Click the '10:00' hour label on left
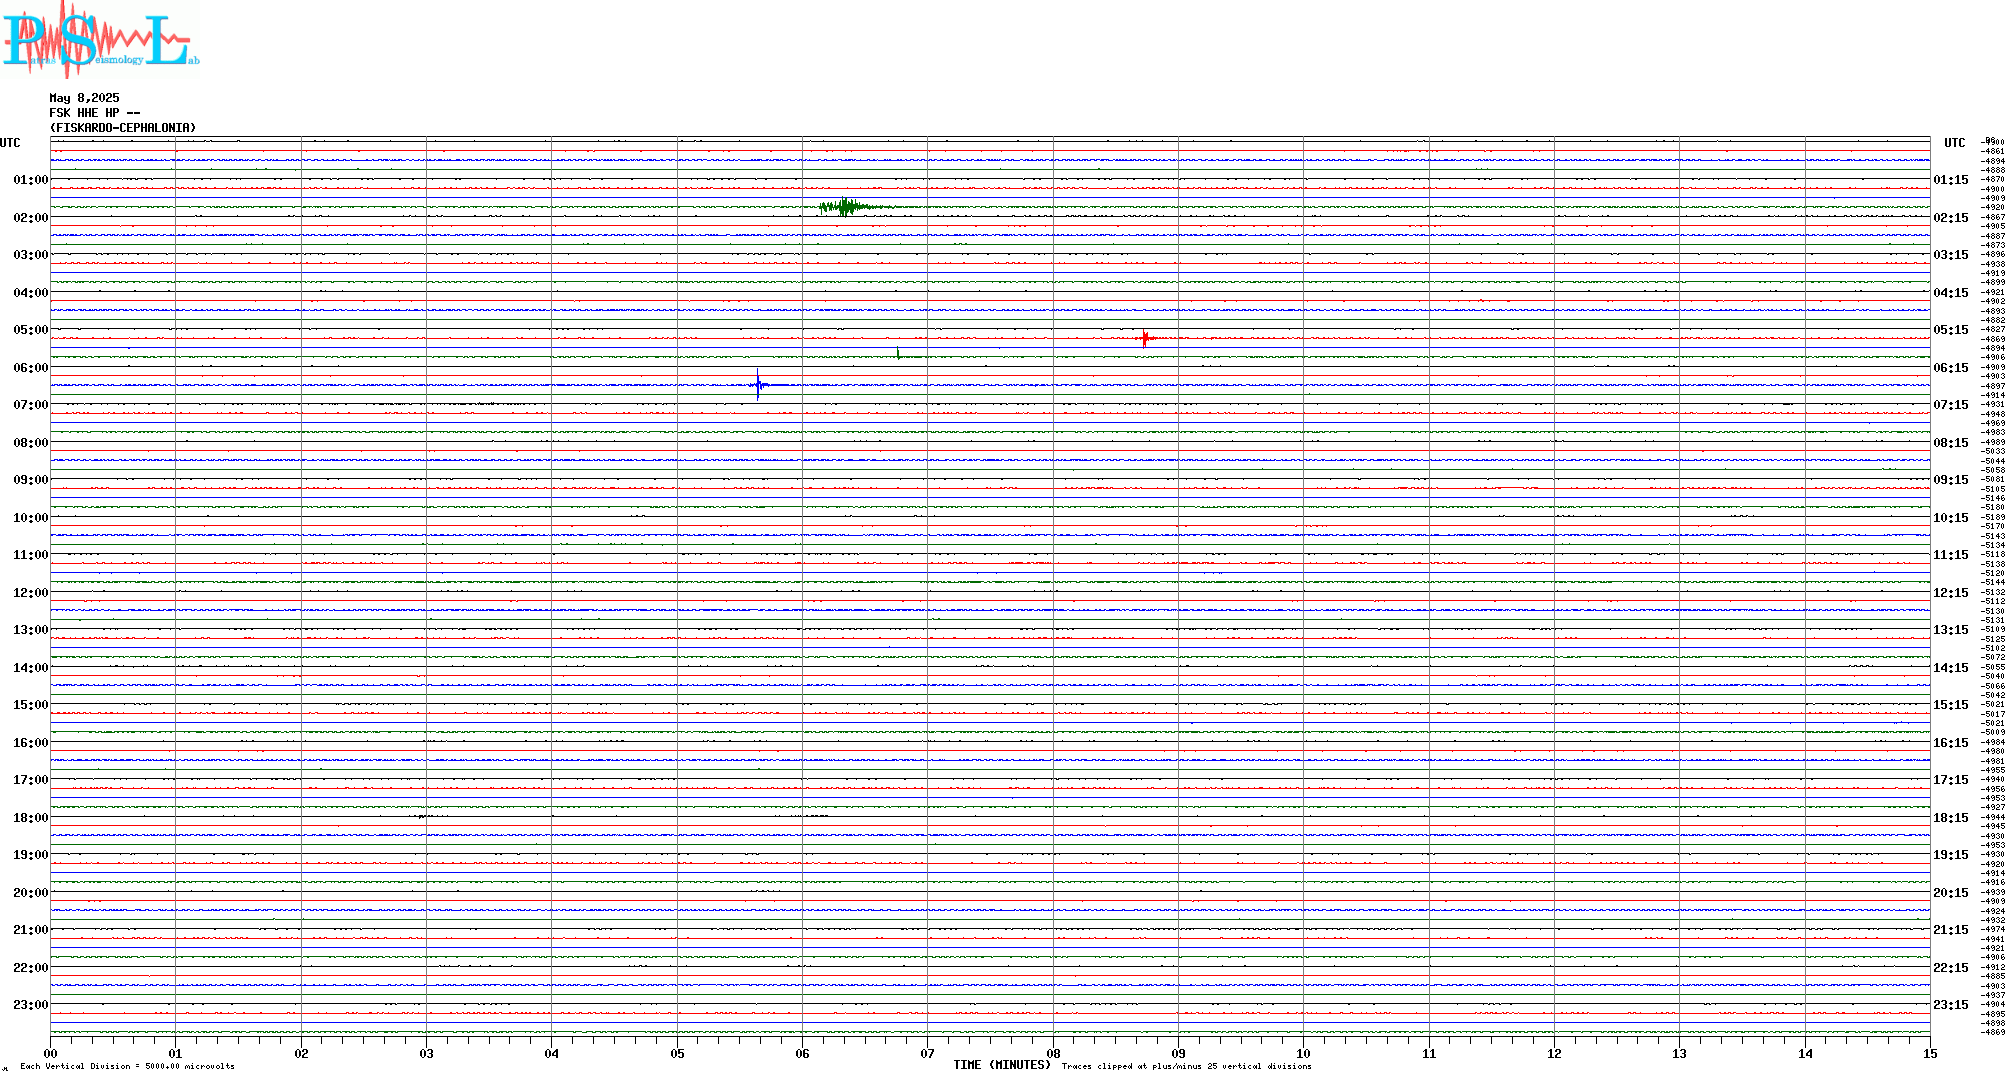The image size is (2010, 1080). point(31,518)
